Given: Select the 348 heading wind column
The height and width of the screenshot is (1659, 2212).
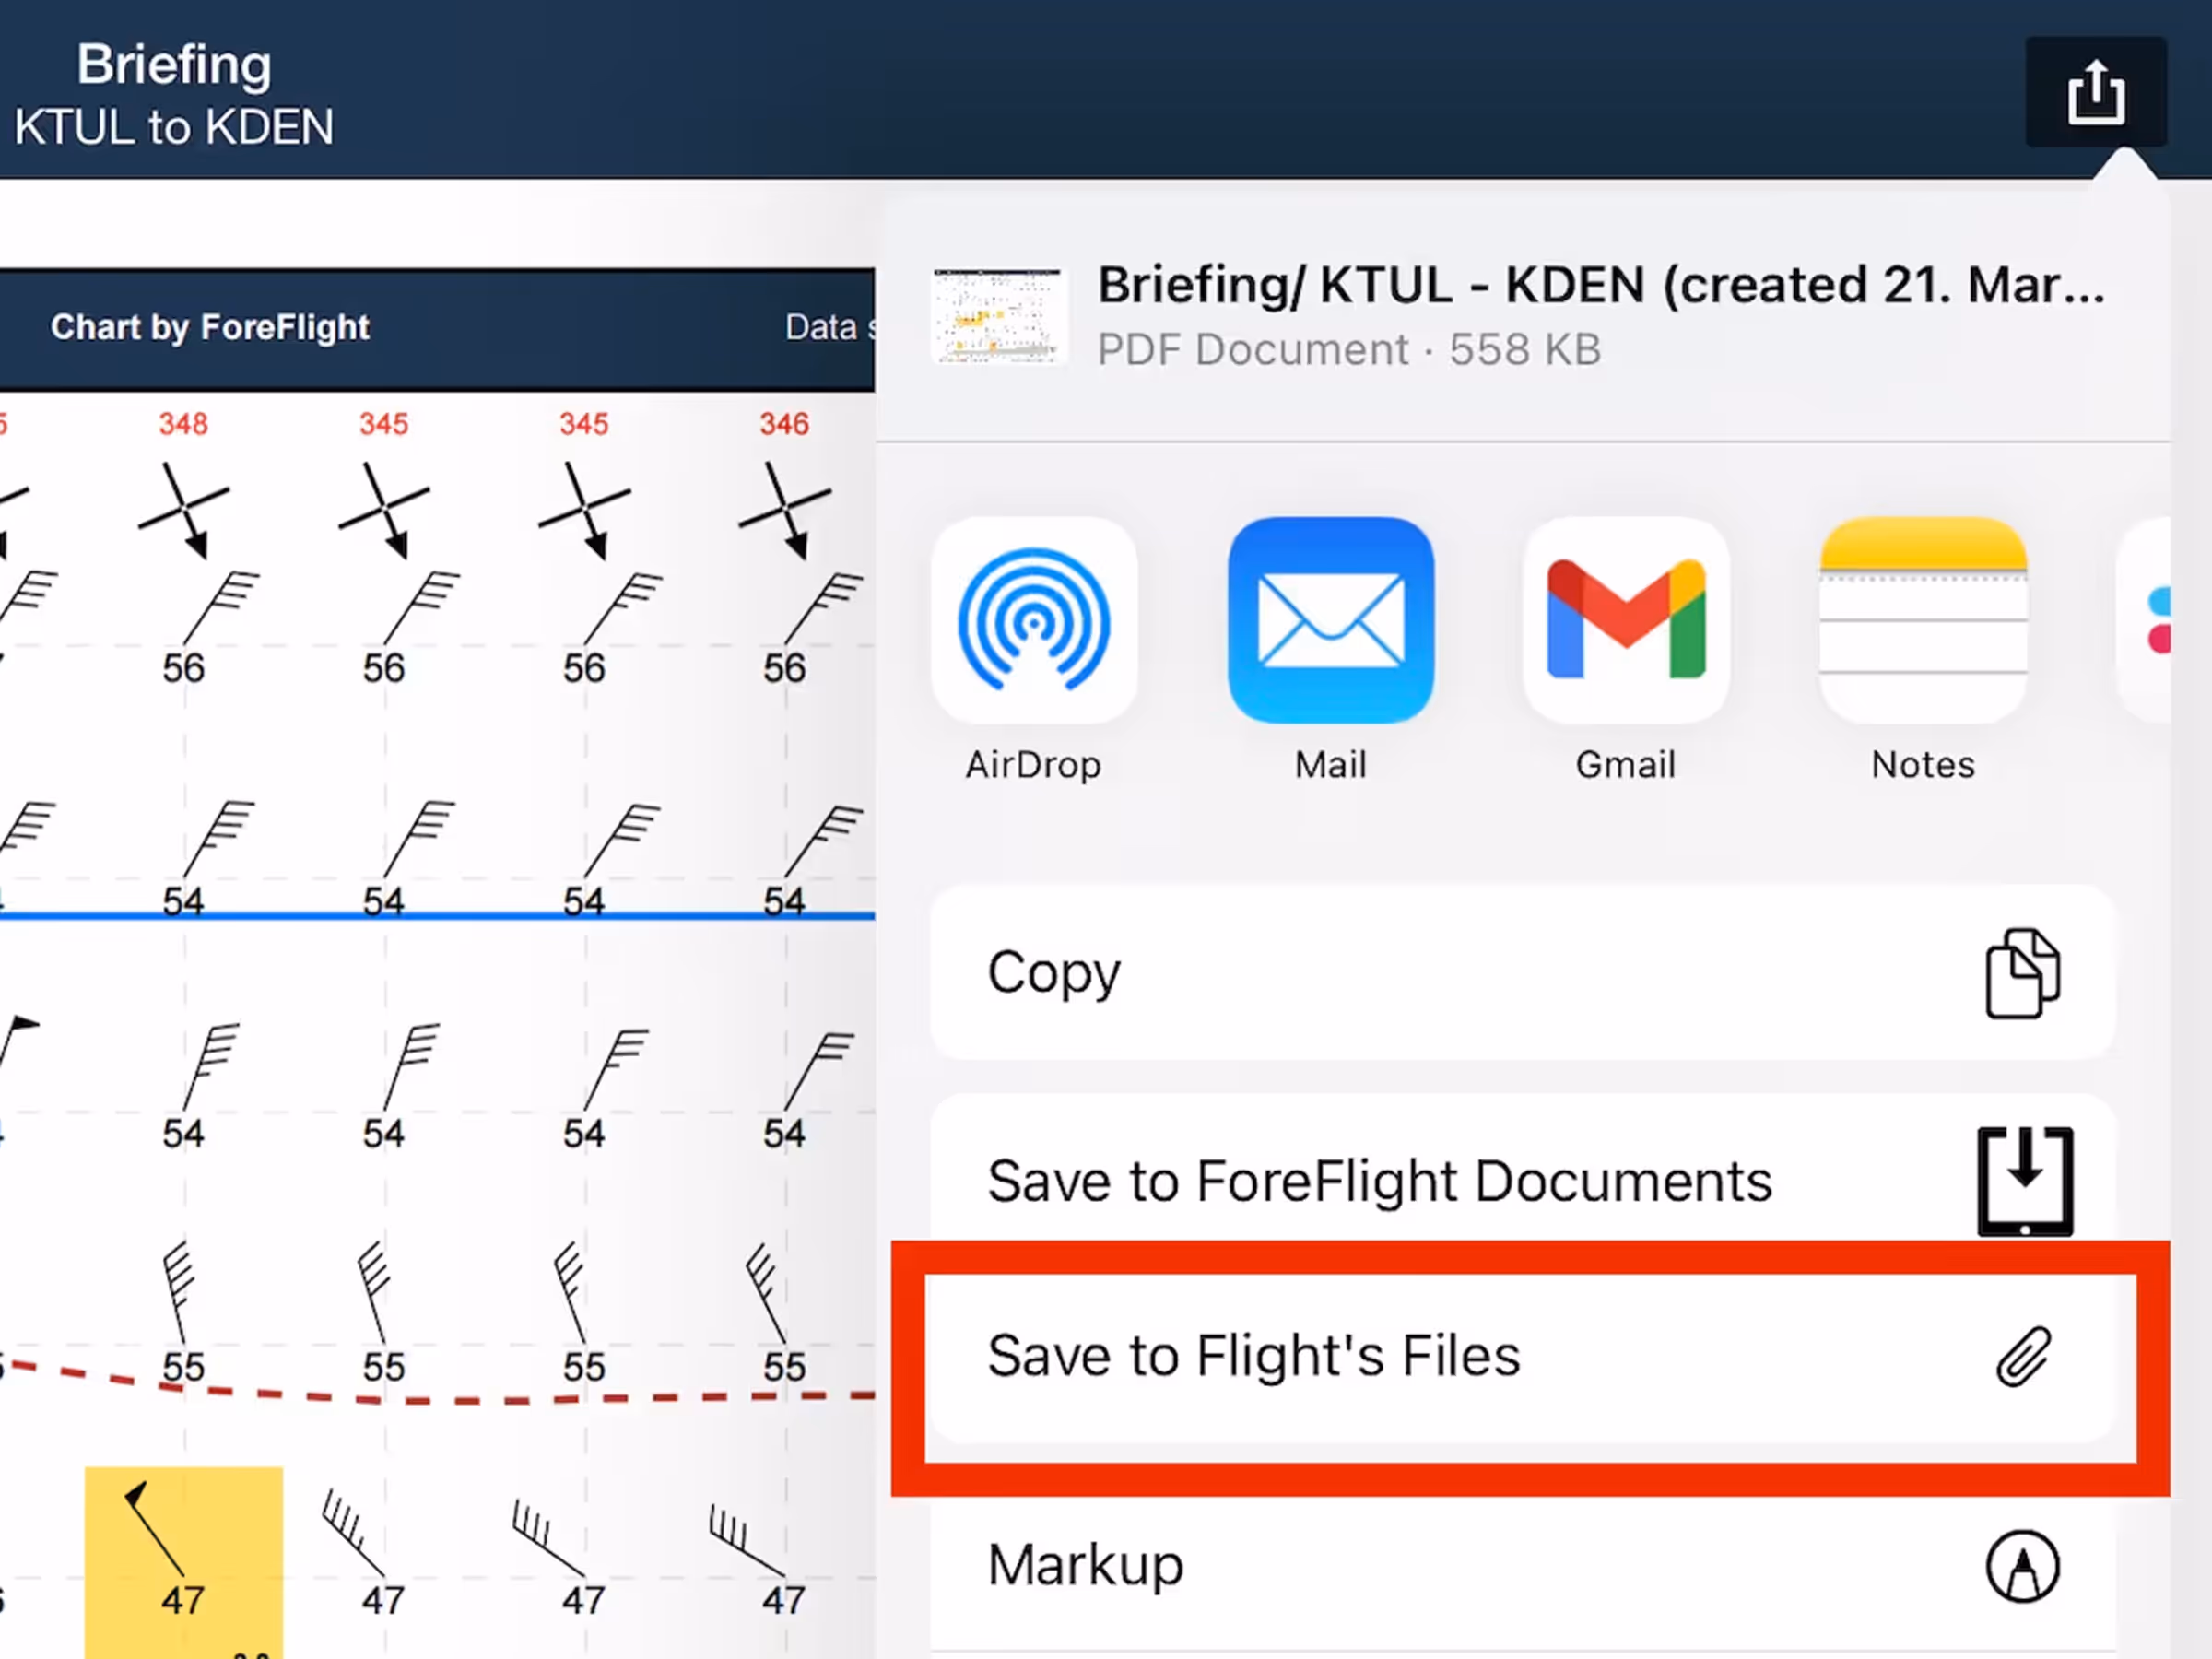Looking at the screenshot, I should pos(184,423).
